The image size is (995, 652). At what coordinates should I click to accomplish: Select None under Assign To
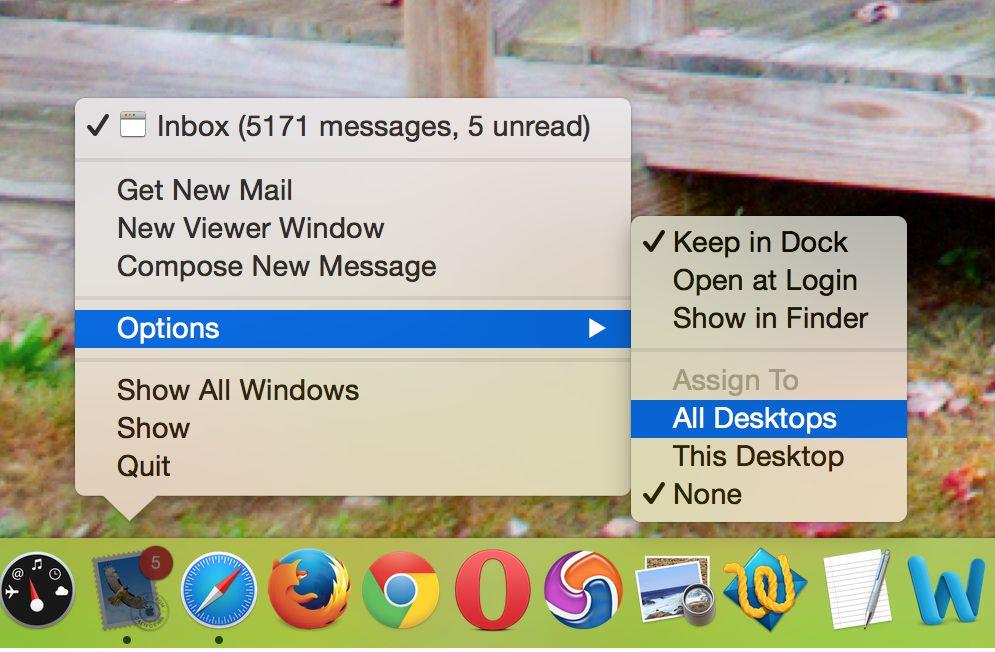pos(768,494)
